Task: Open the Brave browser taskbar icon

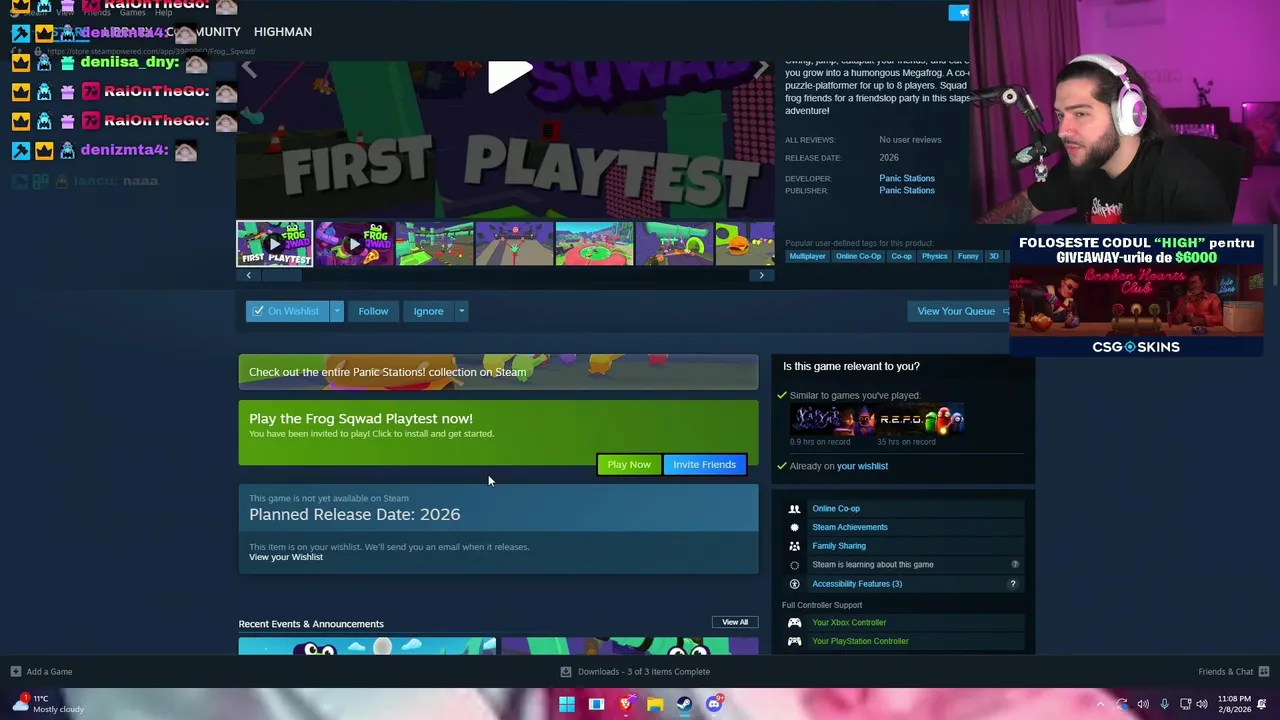Action: tap(626, 704)
